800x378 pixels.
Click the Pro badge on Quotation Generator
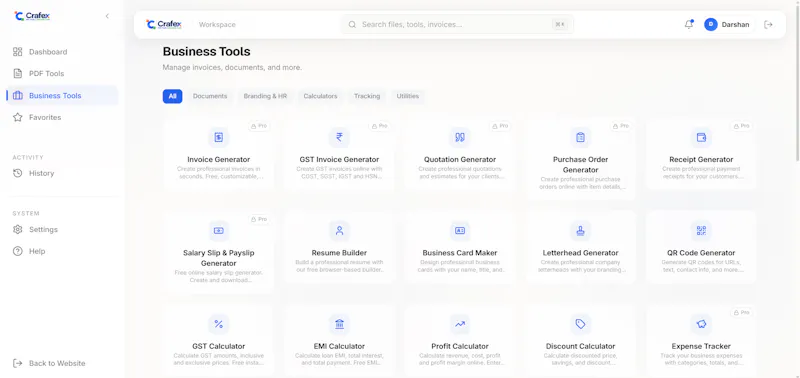click(x=500, y=125)
